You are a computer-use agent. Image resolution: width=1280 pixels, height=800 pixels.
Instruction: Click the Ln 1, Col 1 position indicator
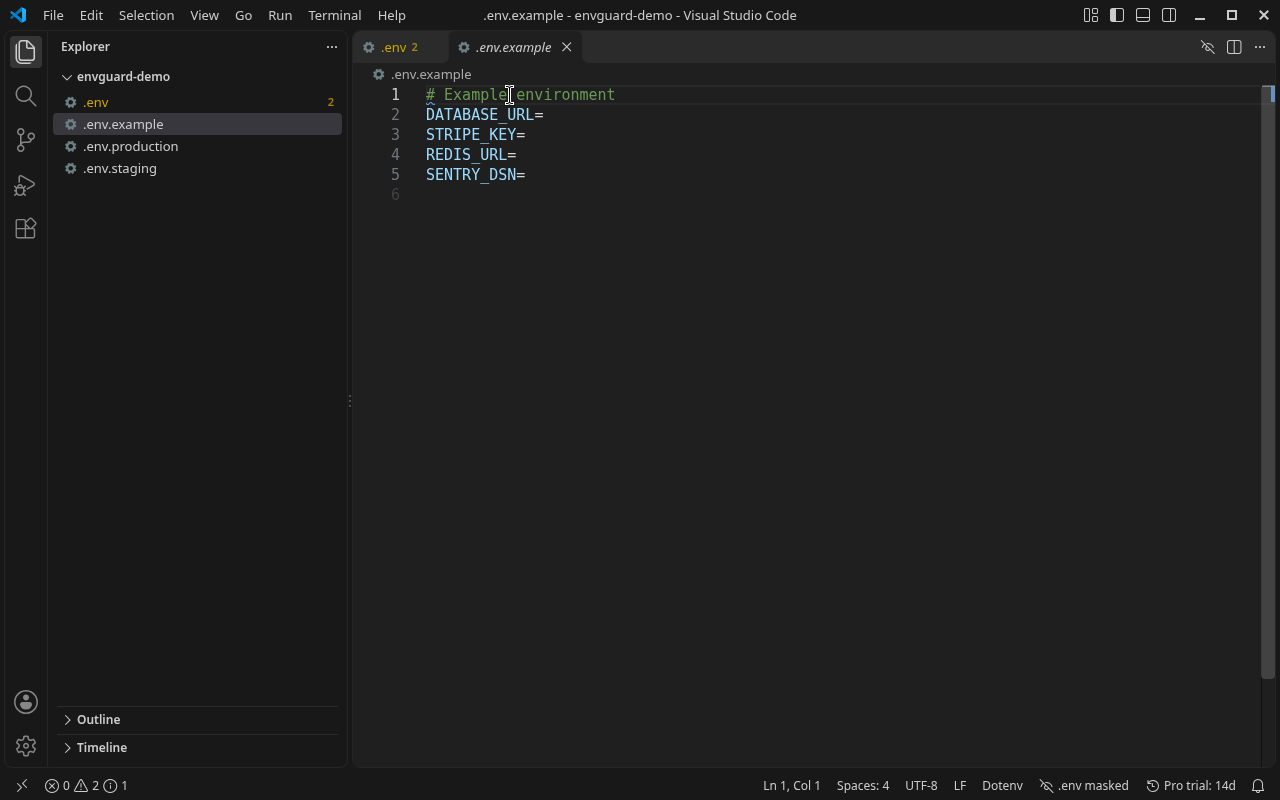792,786
